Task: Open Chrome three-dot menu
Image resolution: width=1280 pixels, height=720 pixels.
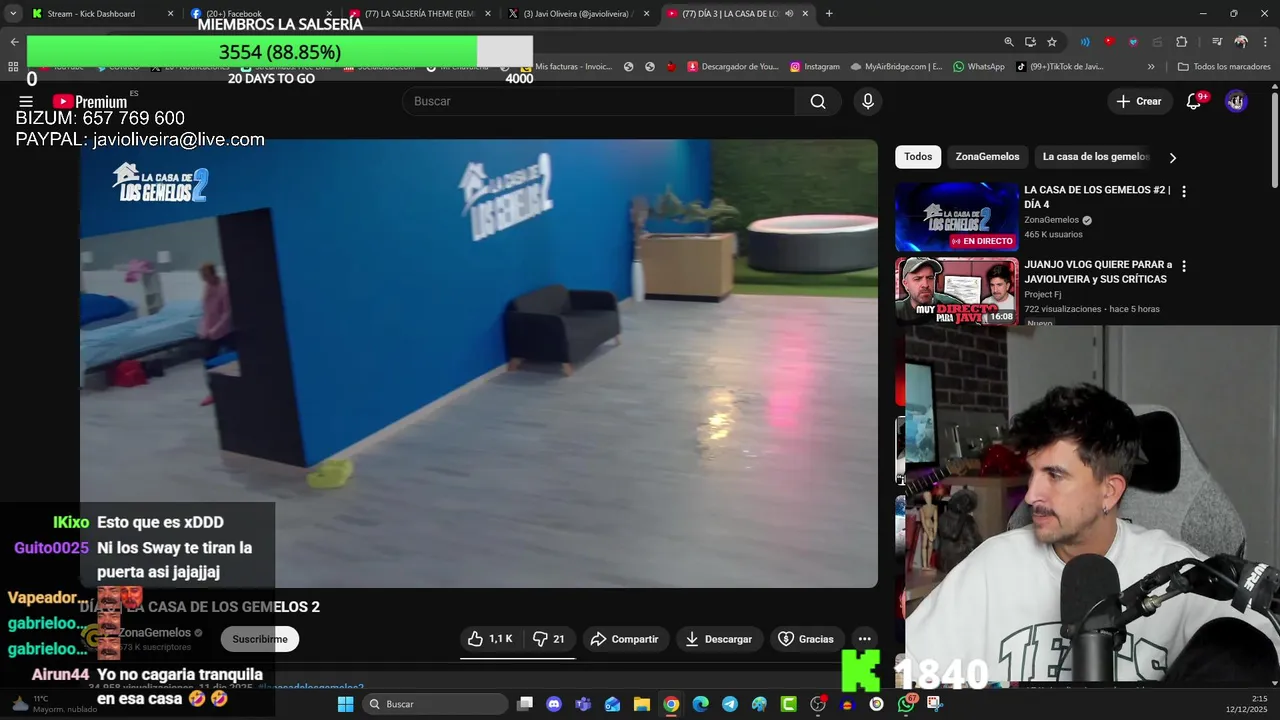Action: point(1264,42)
